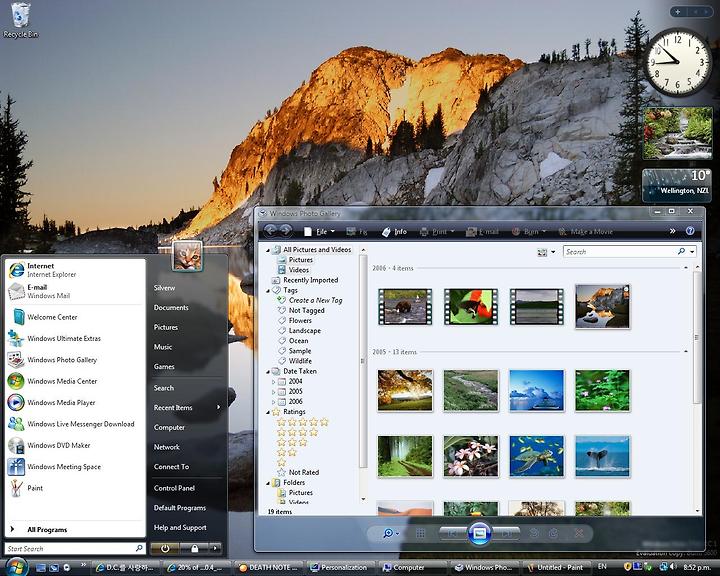
Task: Expand the 2005 date node
Action: click(273, 392)
